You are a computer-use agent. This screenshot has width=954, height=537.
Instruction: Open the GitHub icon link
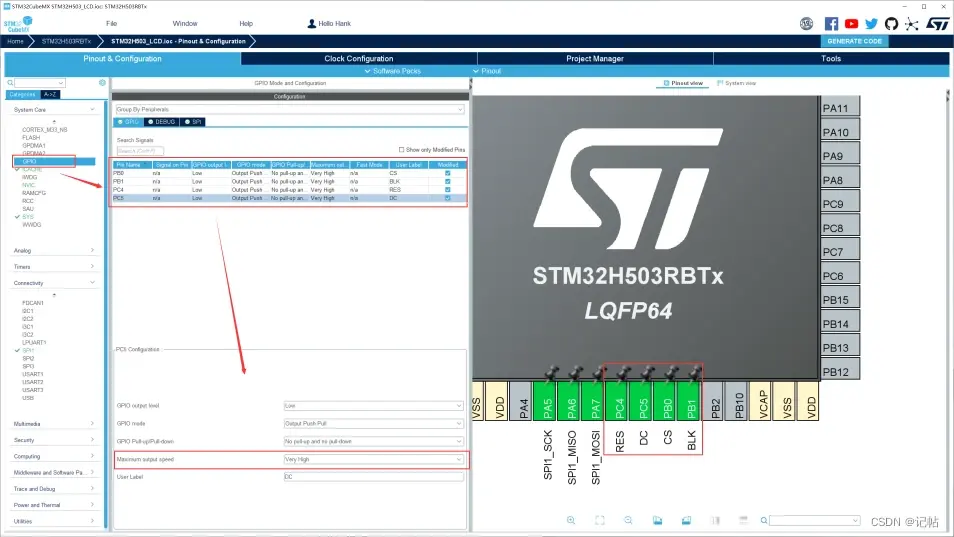point(891,24)
